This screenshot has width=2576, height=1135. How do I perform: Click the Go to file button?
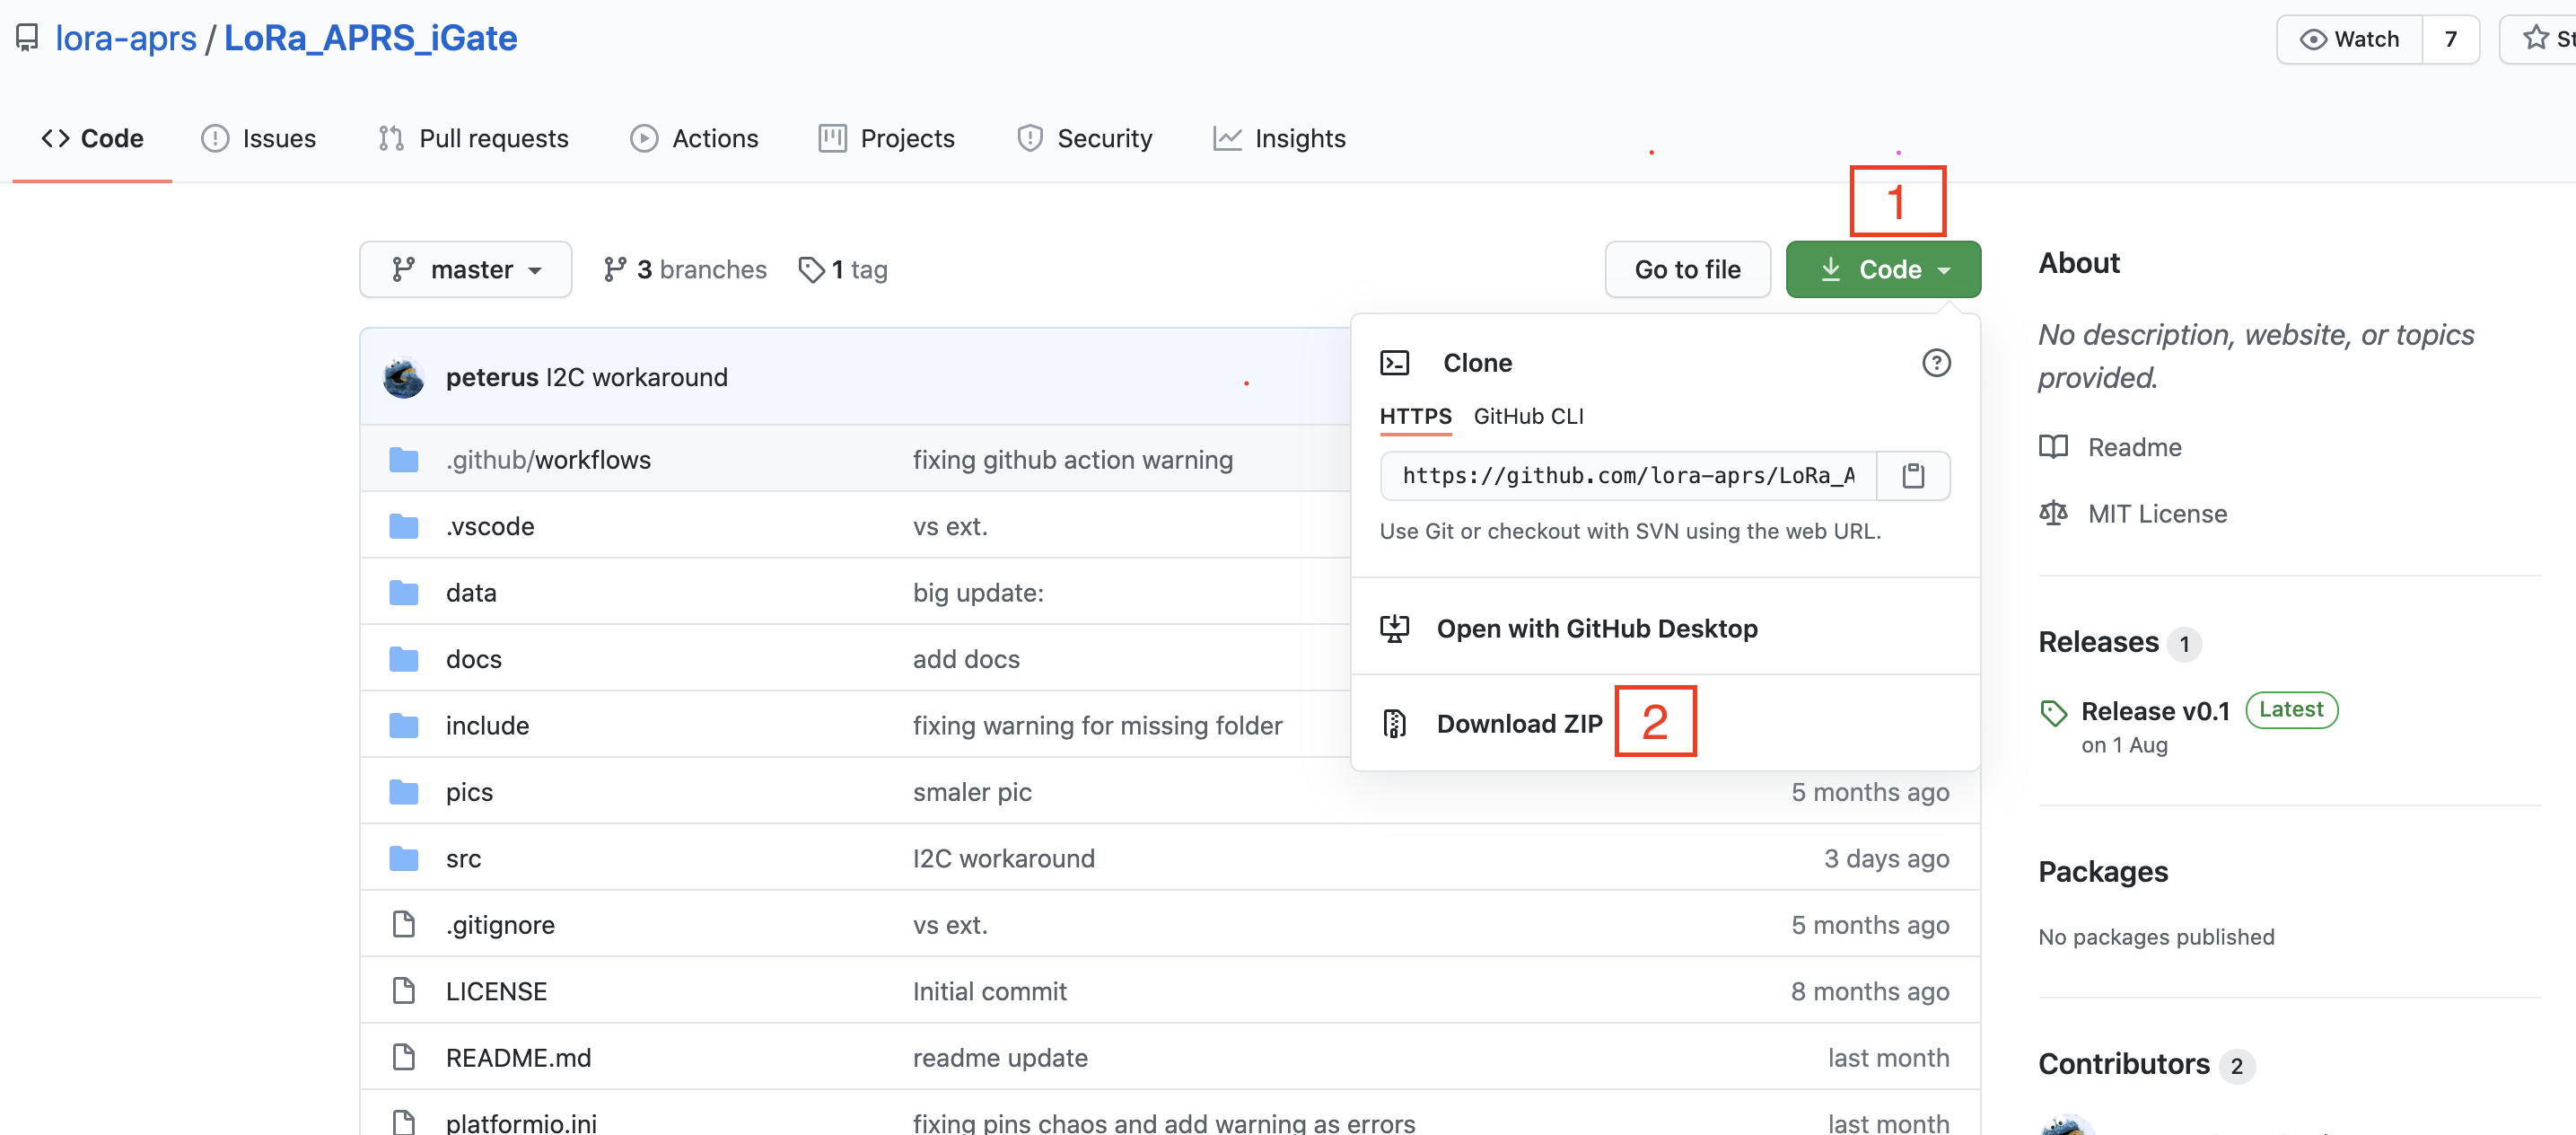pos(1687,269)
